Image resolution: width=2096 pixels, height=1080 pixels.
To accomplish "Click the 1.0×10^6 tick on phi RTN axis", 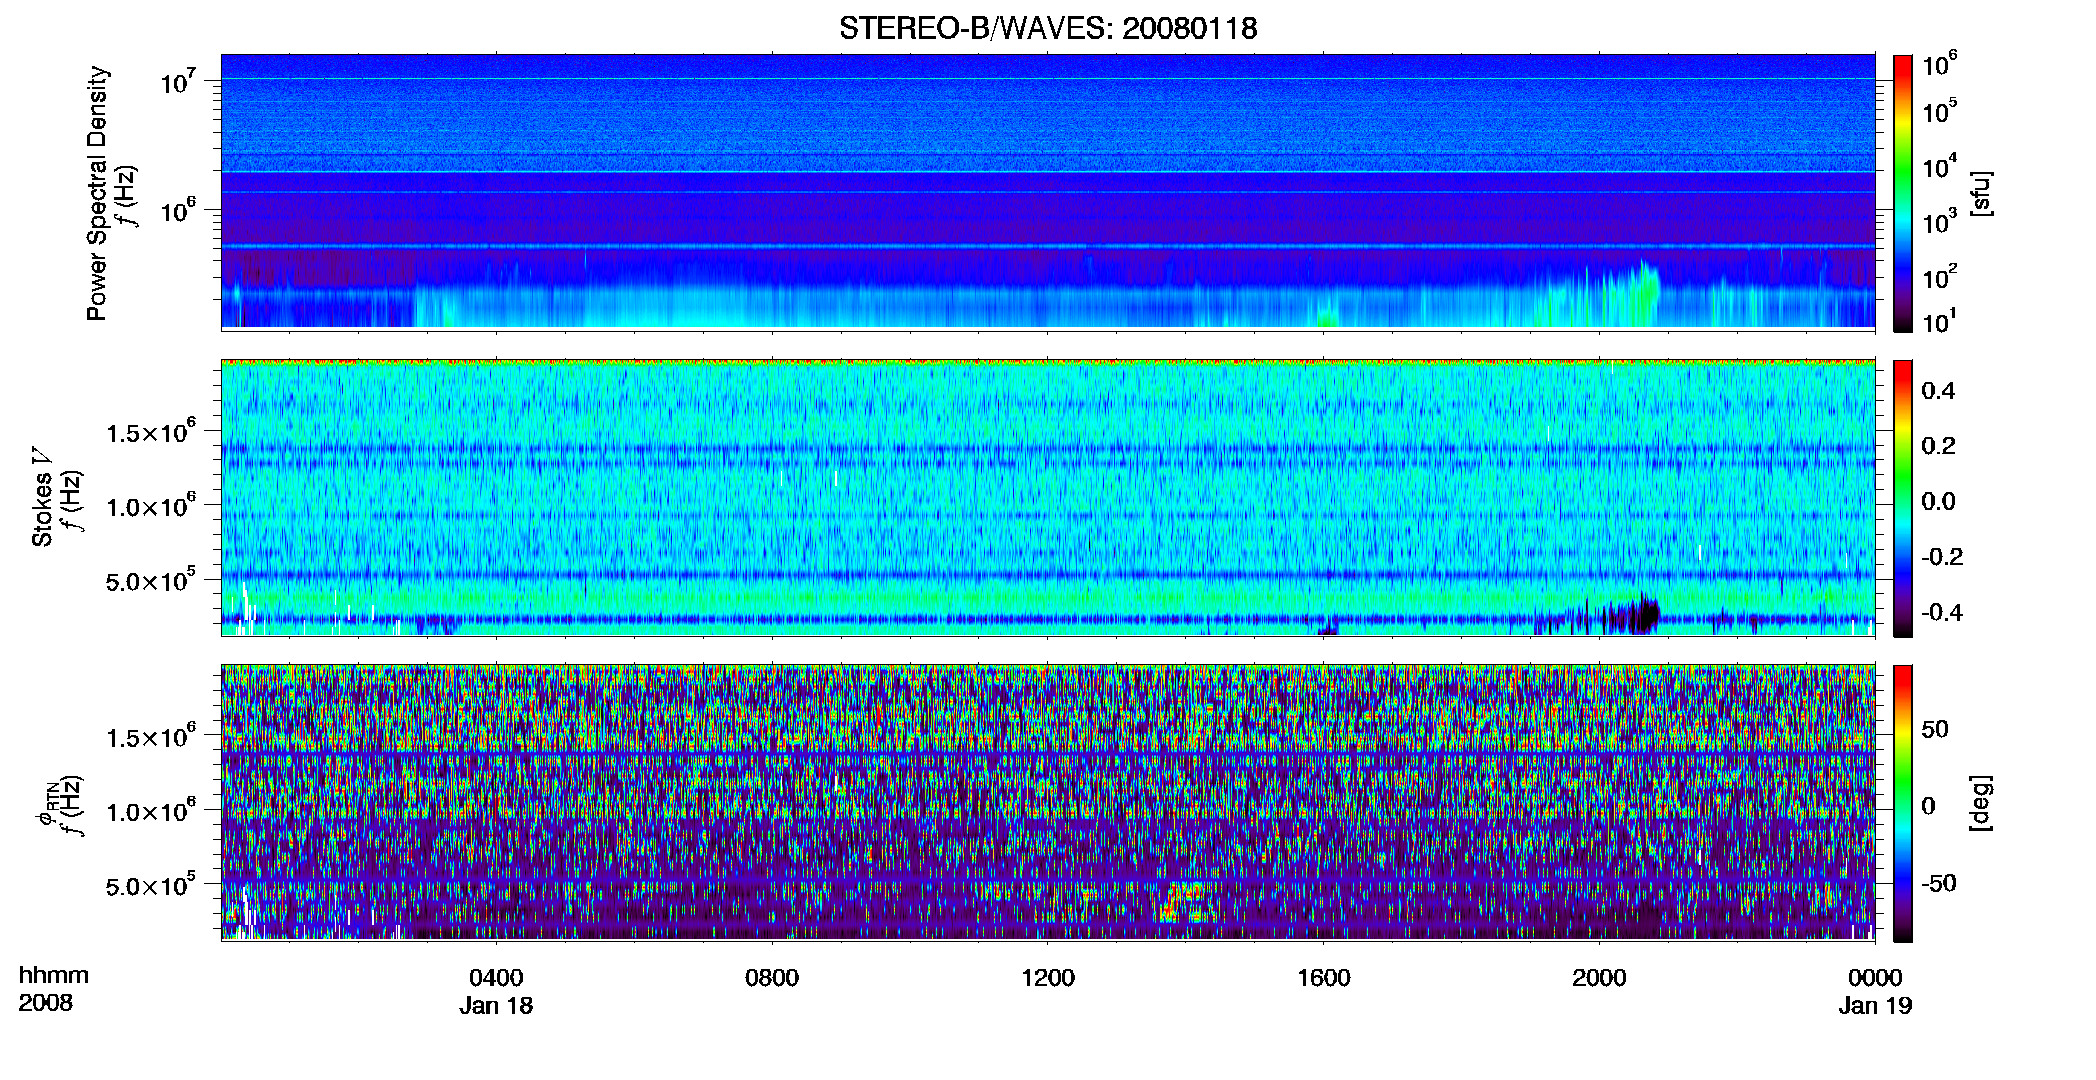I will pos(150,810).
